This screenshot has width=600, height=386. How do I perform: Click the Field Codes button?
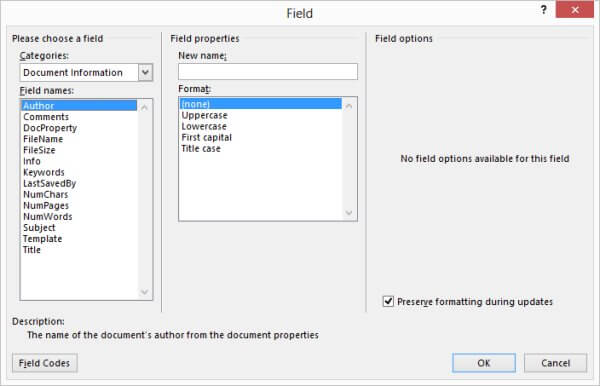(x=45, y=363)
